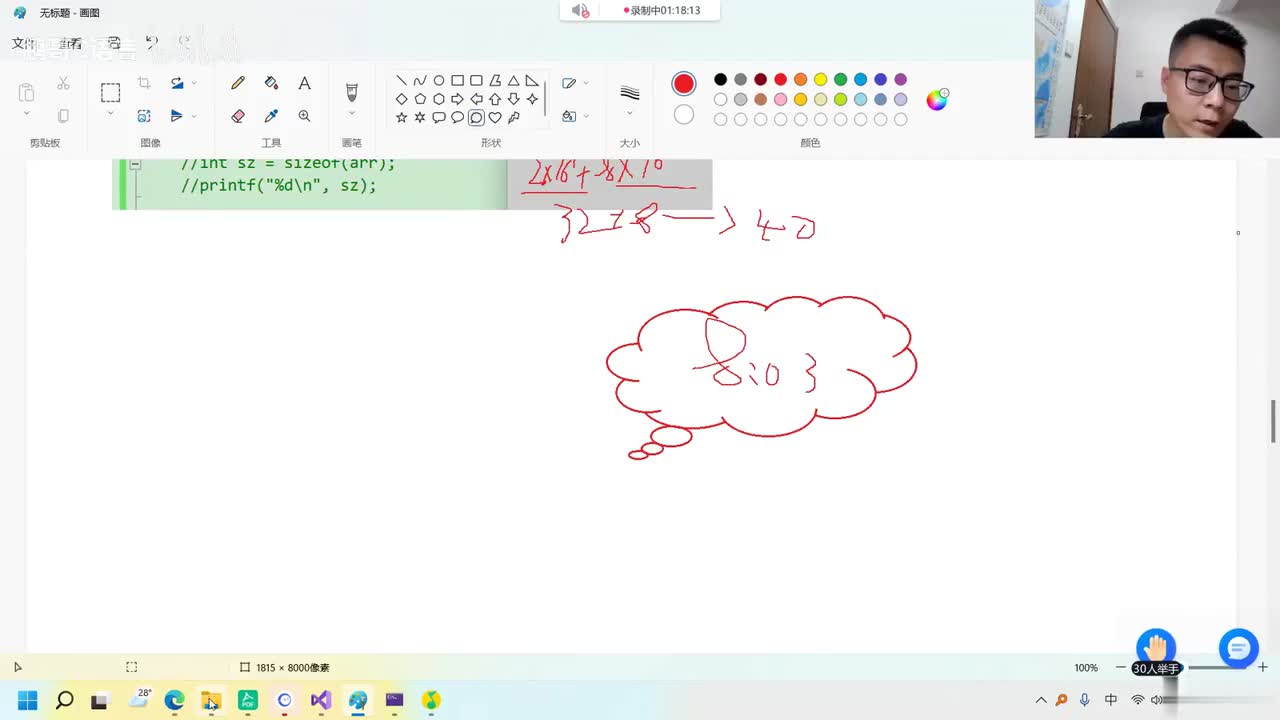This screenshot has height=720, width=1280.
Task: Pick the green color swatch
Action: click(840, 80)
